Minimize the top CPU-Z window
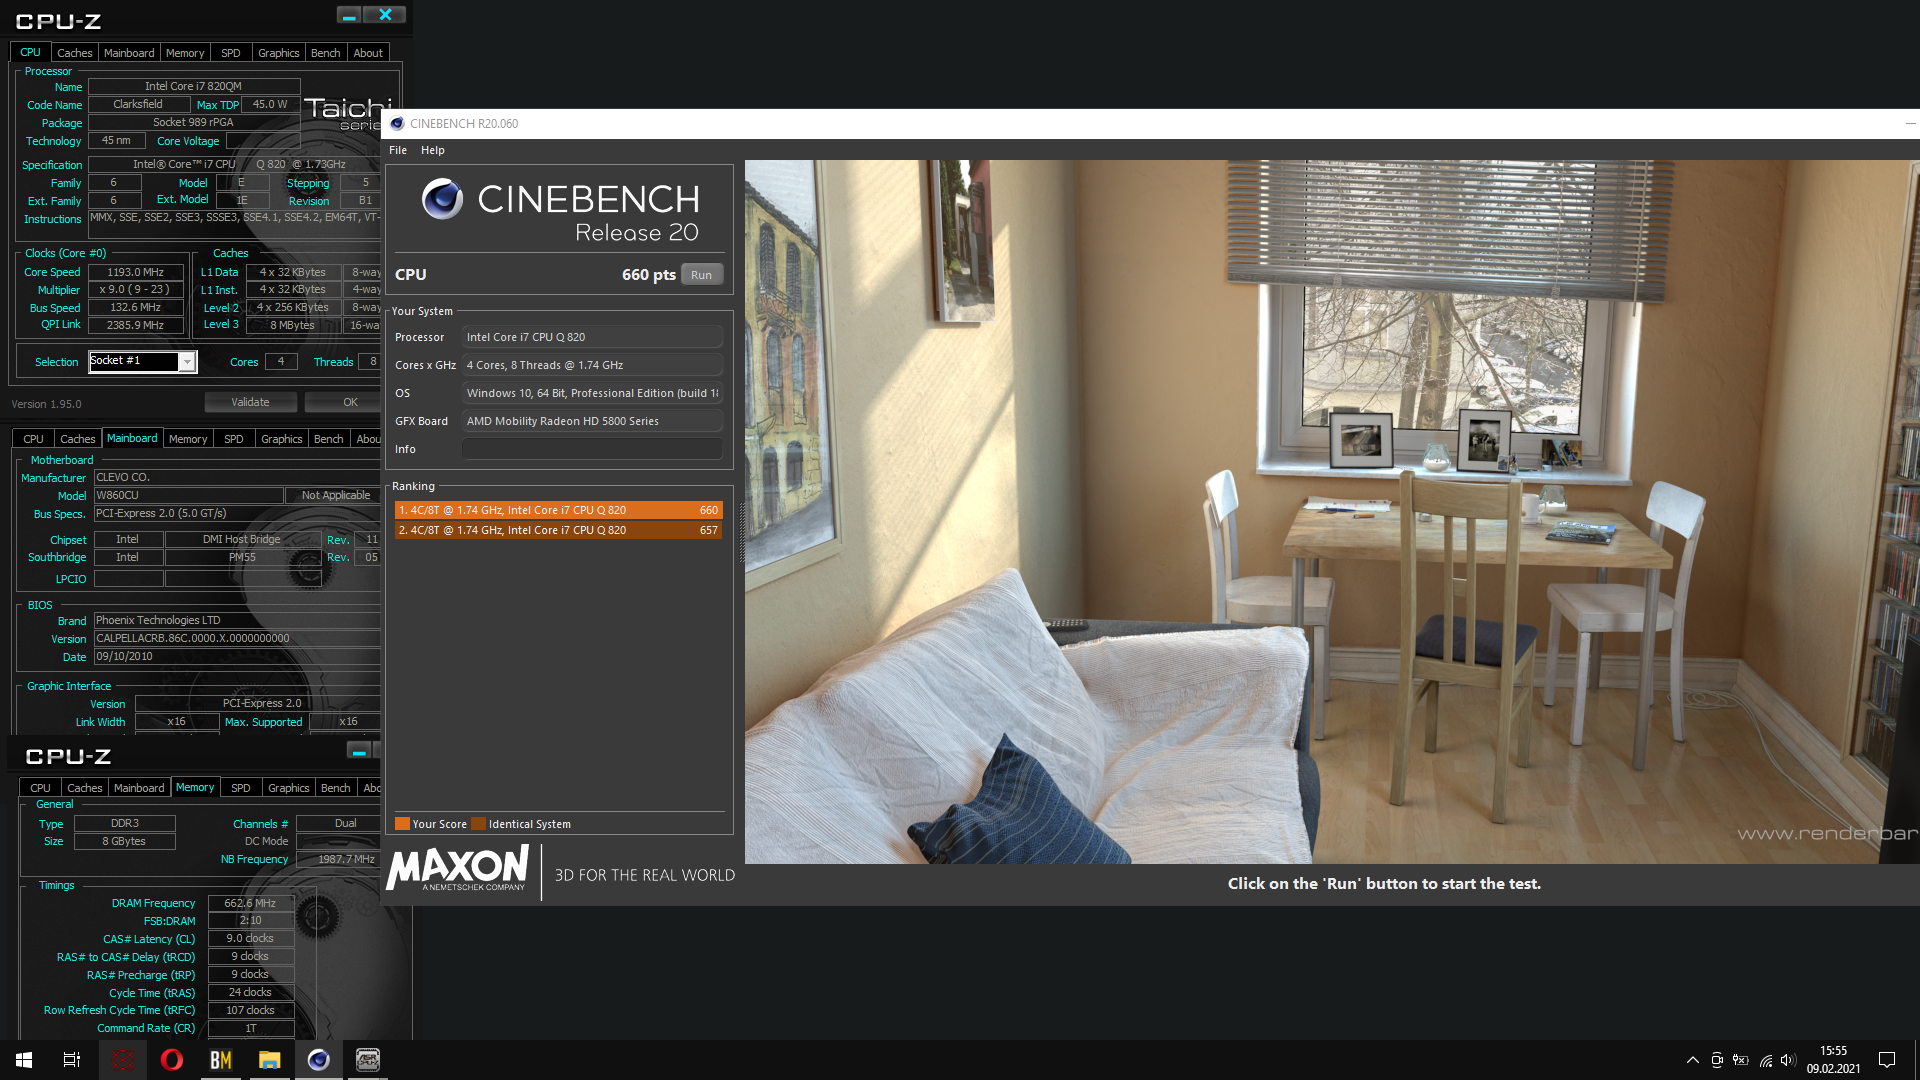Viewport: 1920px width, 1080px height. [349, 15]
